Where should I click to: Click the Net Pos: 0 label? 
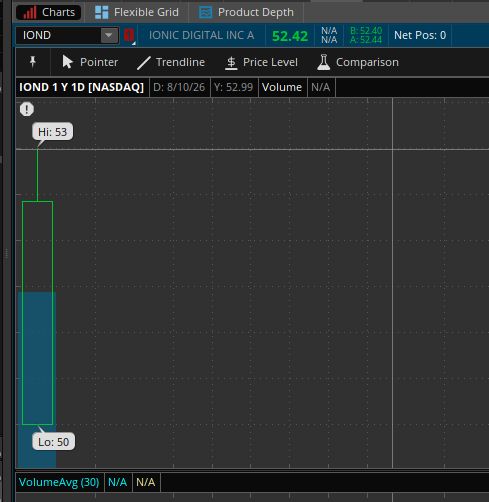(x=420, y=35)
